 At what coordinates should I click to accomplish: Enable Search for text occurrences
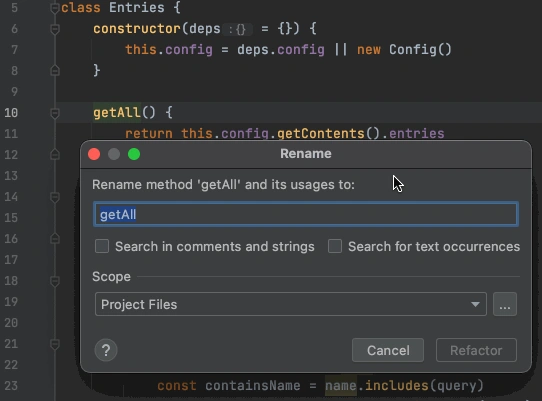335,246
